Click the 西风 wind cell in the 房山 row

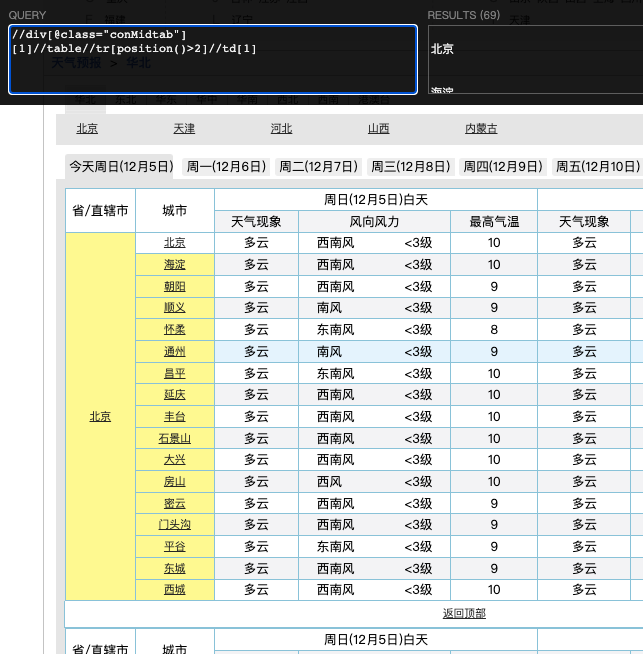point(329,482)
